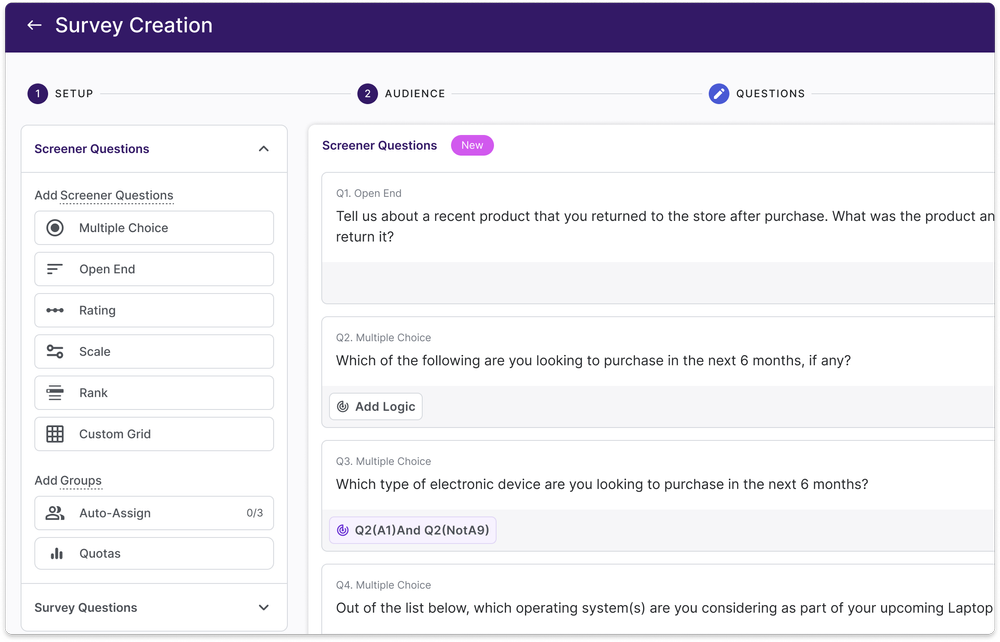The image size is (1000, 642).
Task: Add a Rating screener question
Action: coord(154,310)
